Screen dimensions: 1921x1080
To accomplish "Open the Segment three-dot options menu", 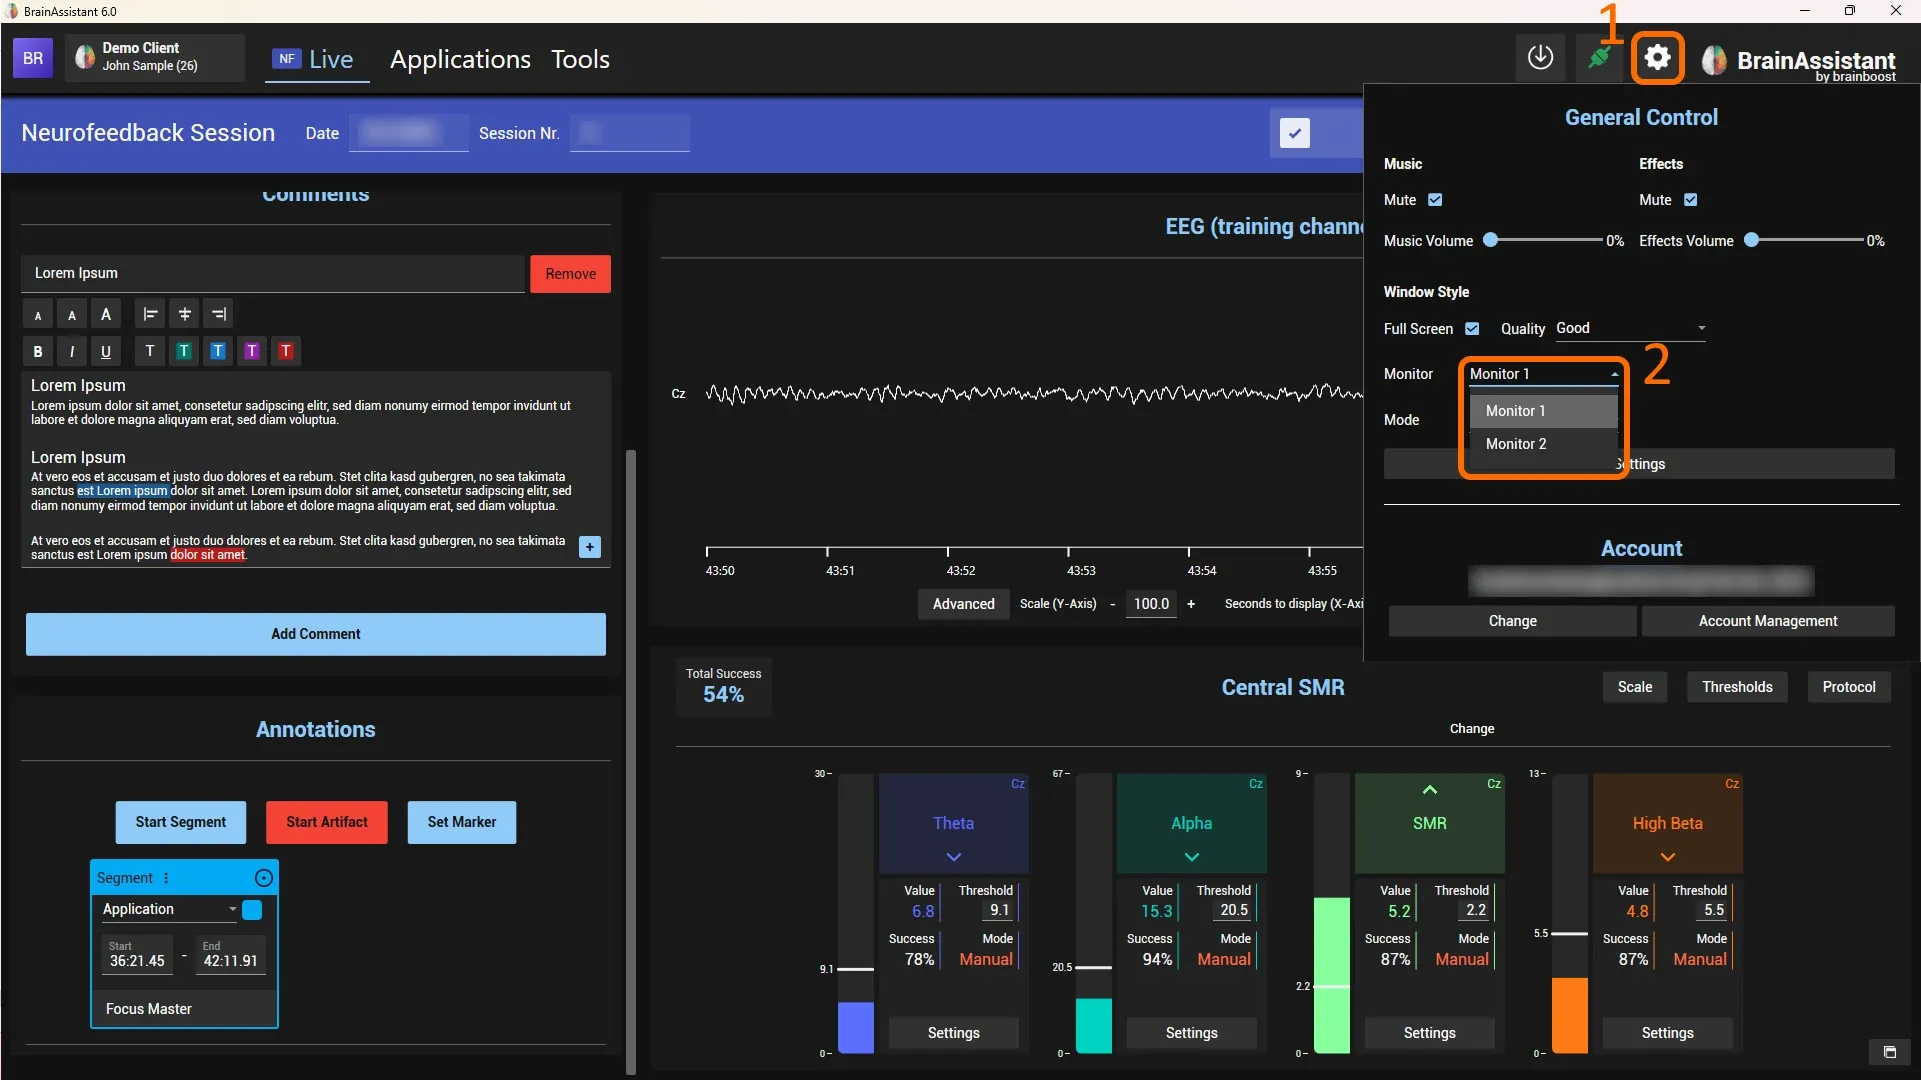I will [x=166, y=878].
